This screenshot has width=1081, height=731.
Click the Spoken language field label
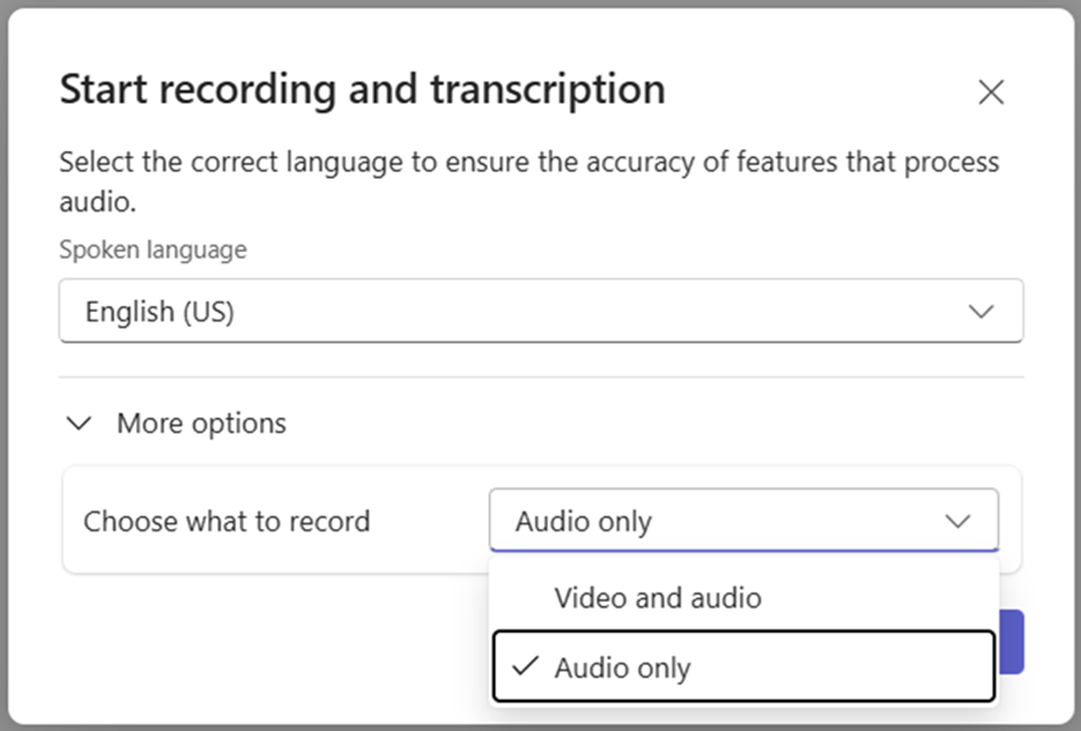(152, 250)
